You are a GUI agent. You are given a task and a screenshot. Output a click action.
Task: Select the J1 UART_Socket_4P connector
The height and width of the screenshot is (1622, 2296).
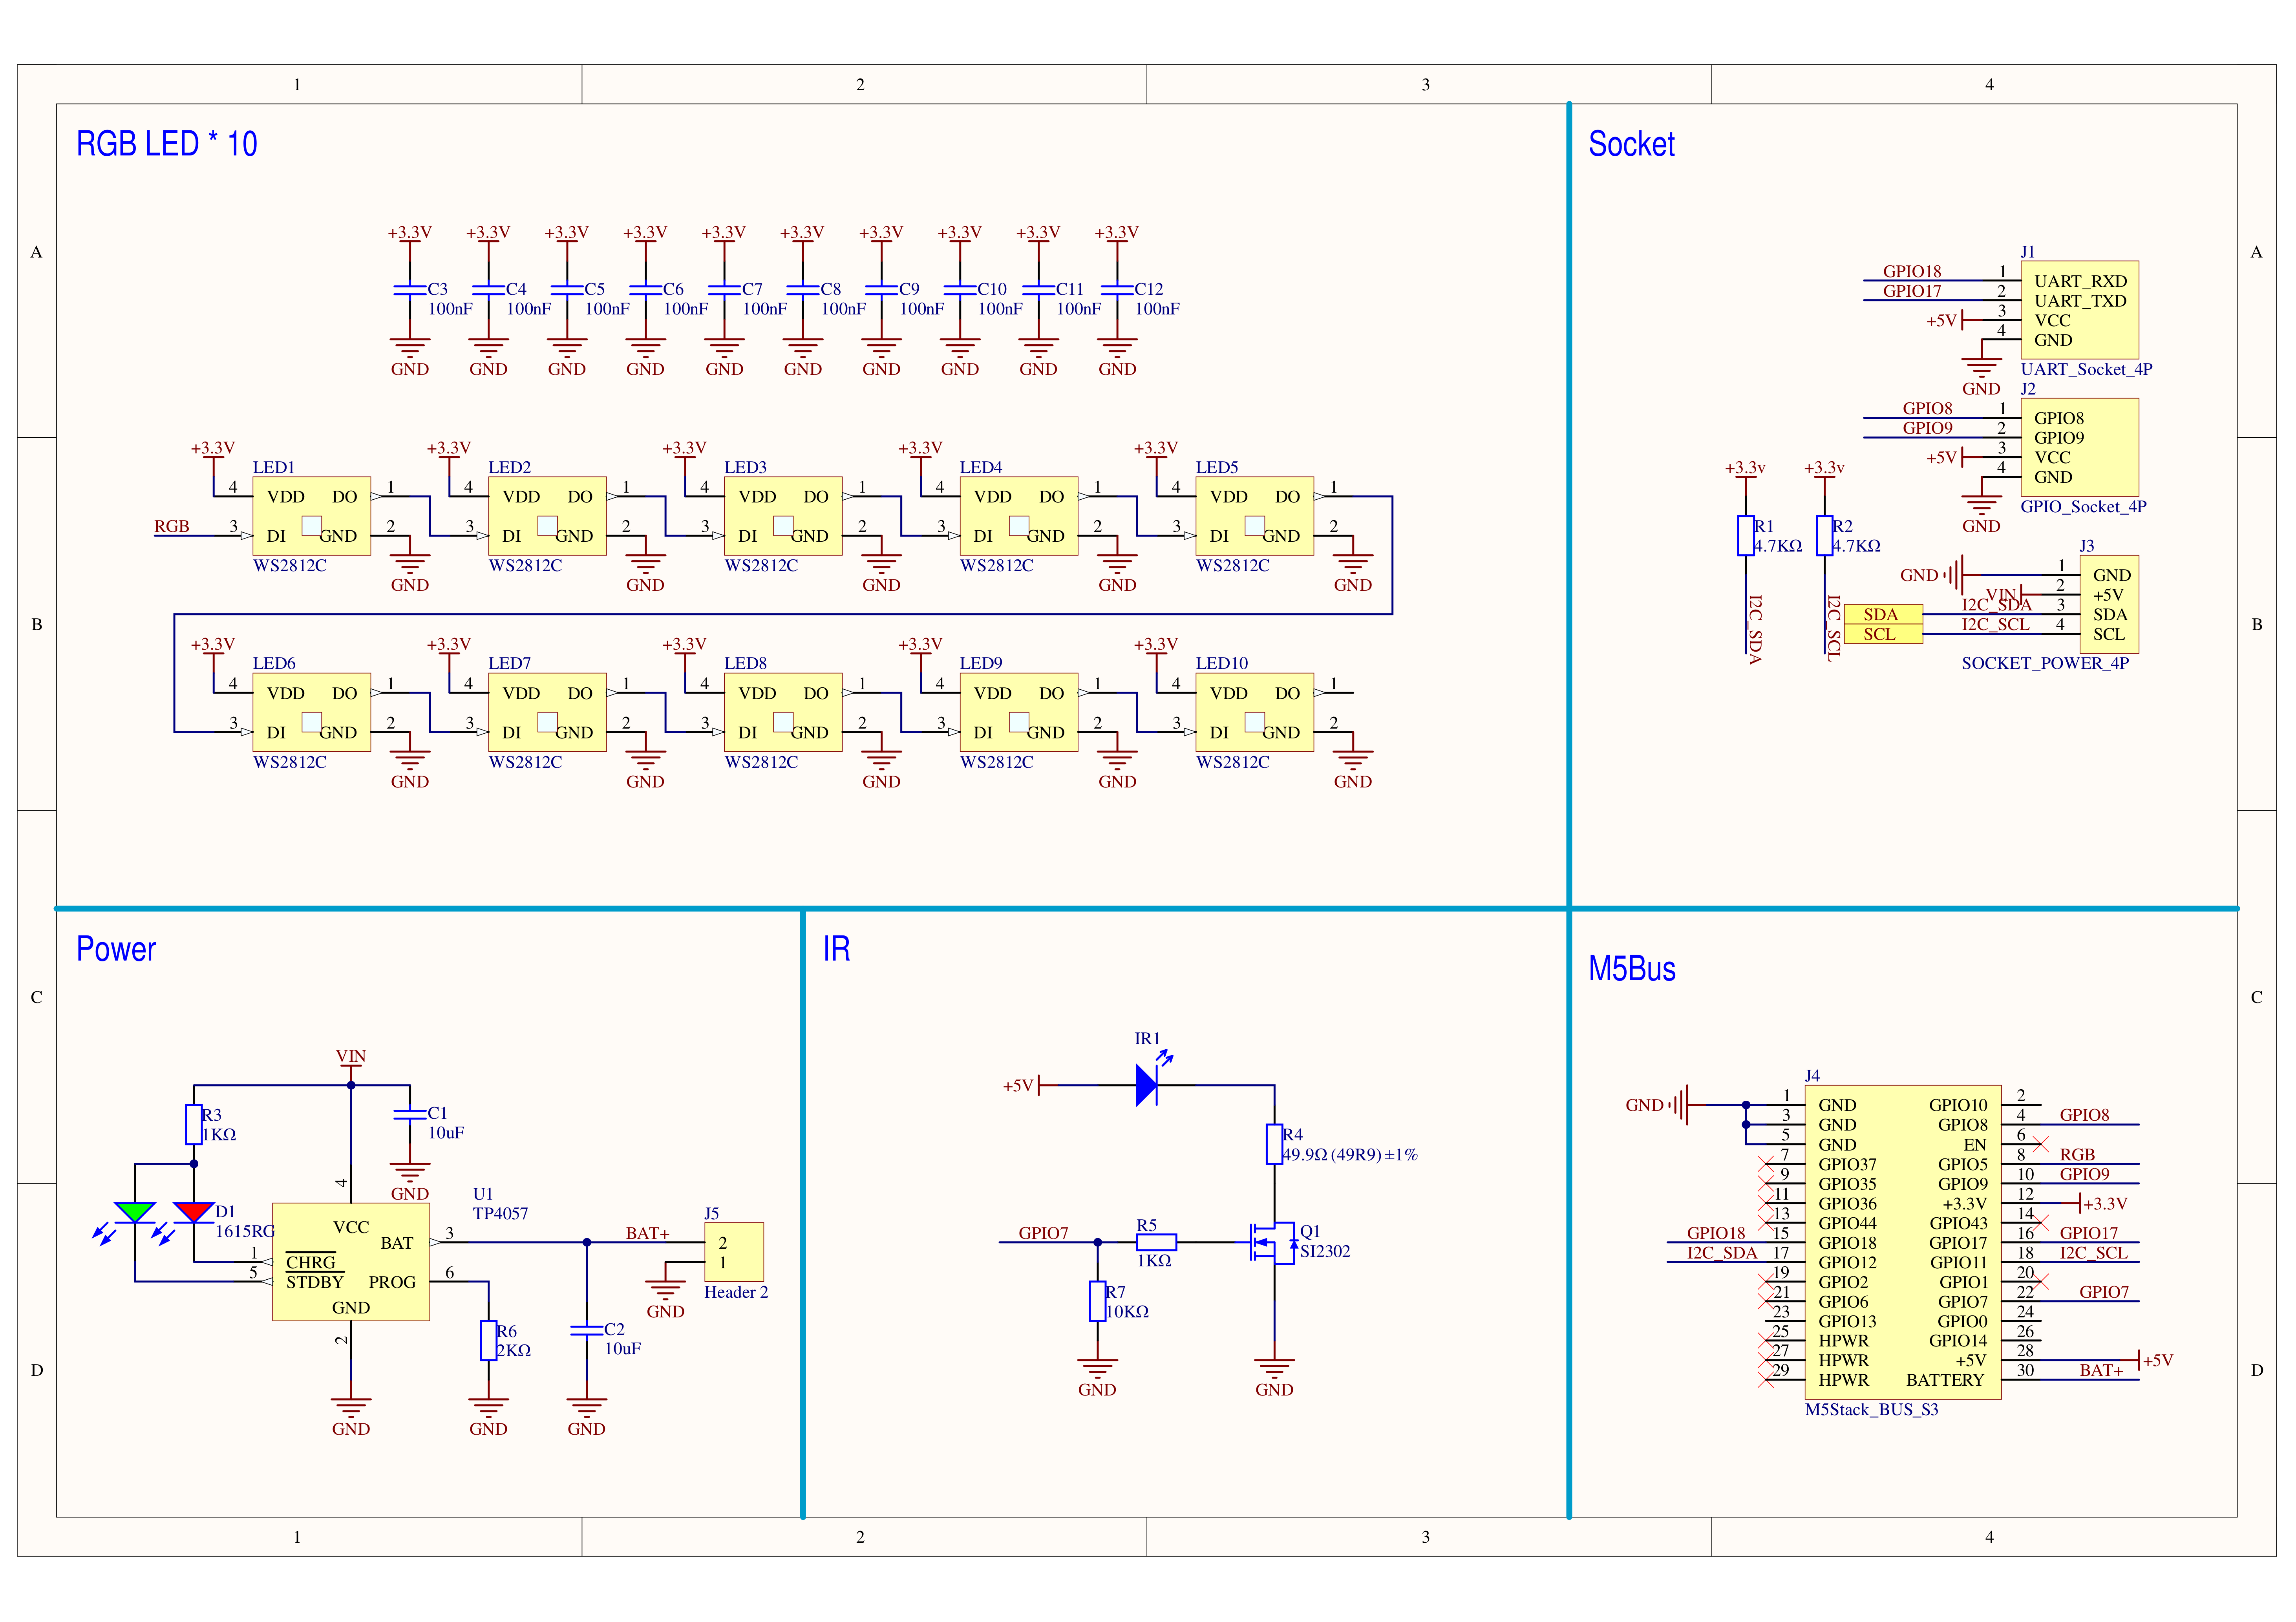click(x=2080, y=310)
